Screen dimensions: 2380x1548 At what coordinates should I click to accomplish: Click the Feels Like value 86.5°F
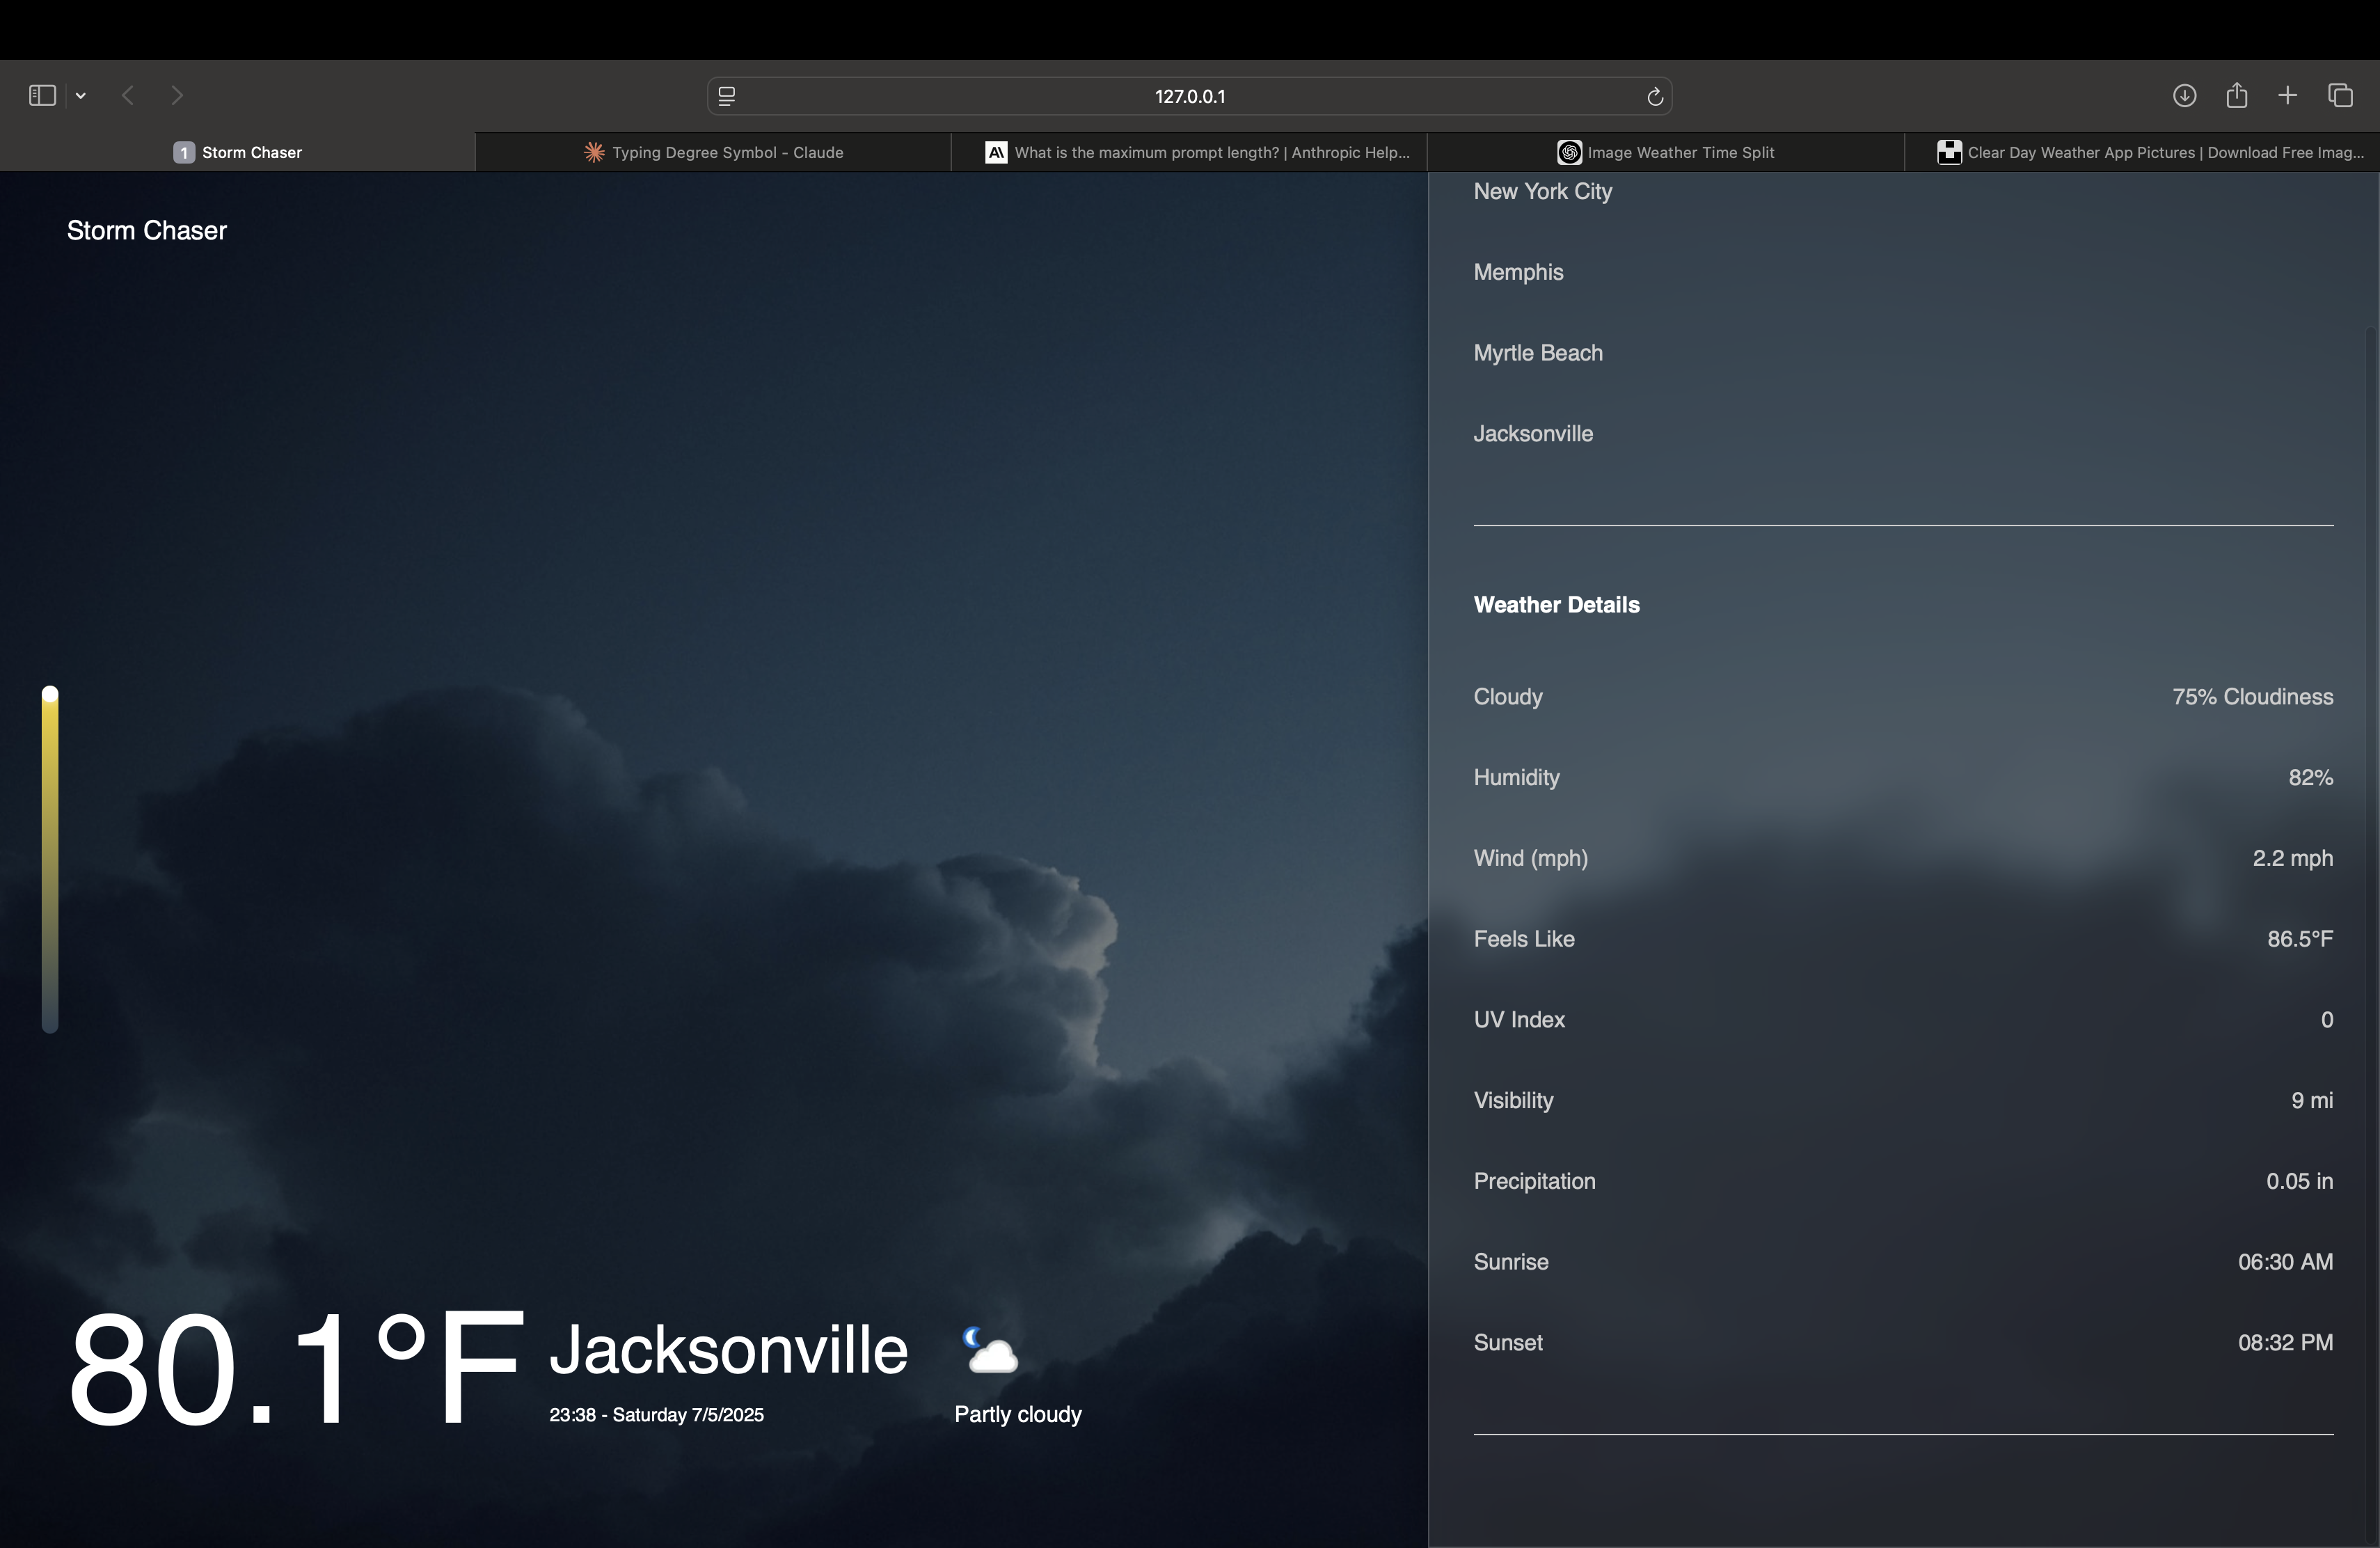click(2300, 938)
